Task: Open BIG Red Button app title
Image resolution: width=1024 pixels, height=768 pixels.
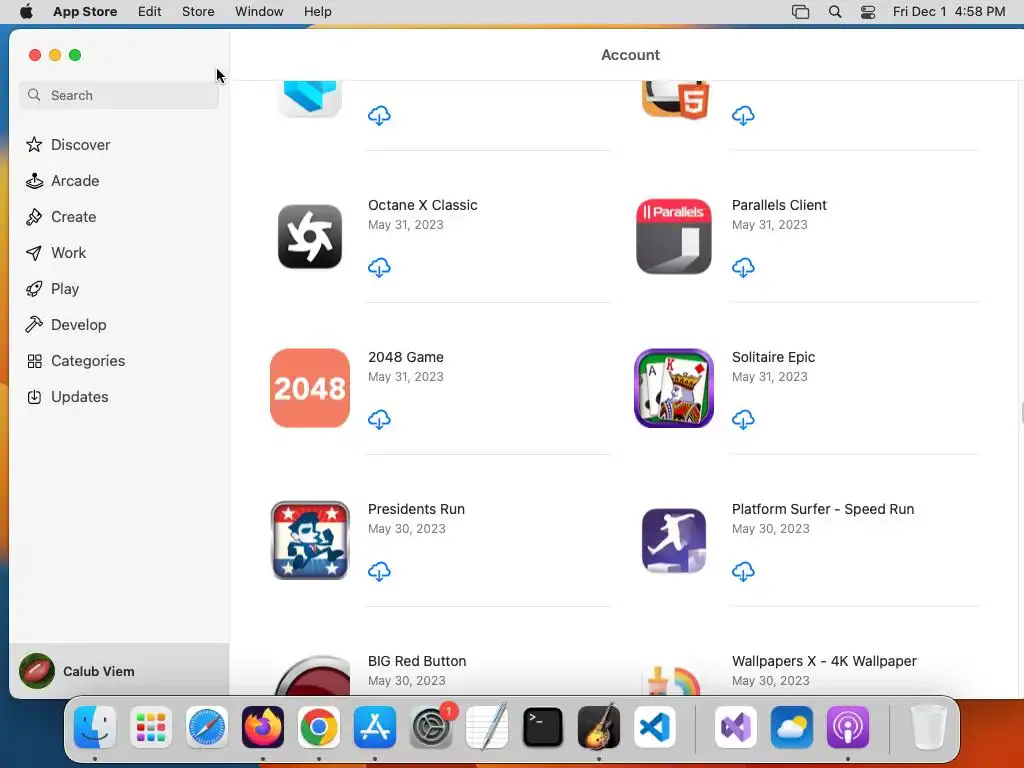Action: pos(417,661)
